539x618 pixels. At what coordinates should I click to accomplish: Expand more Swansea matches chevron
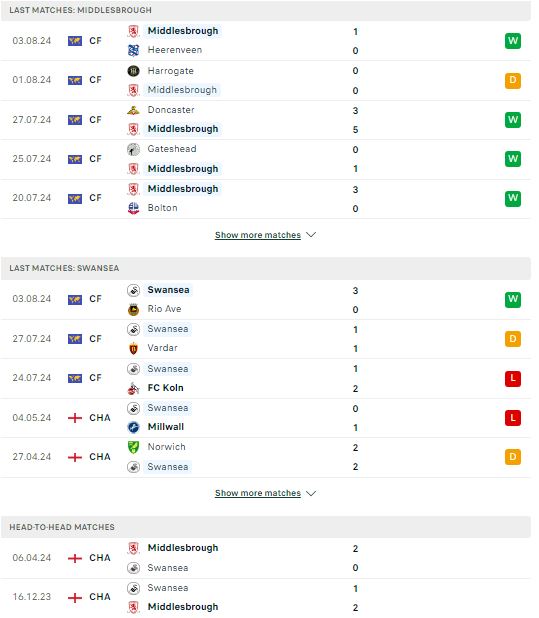(311, 493)
